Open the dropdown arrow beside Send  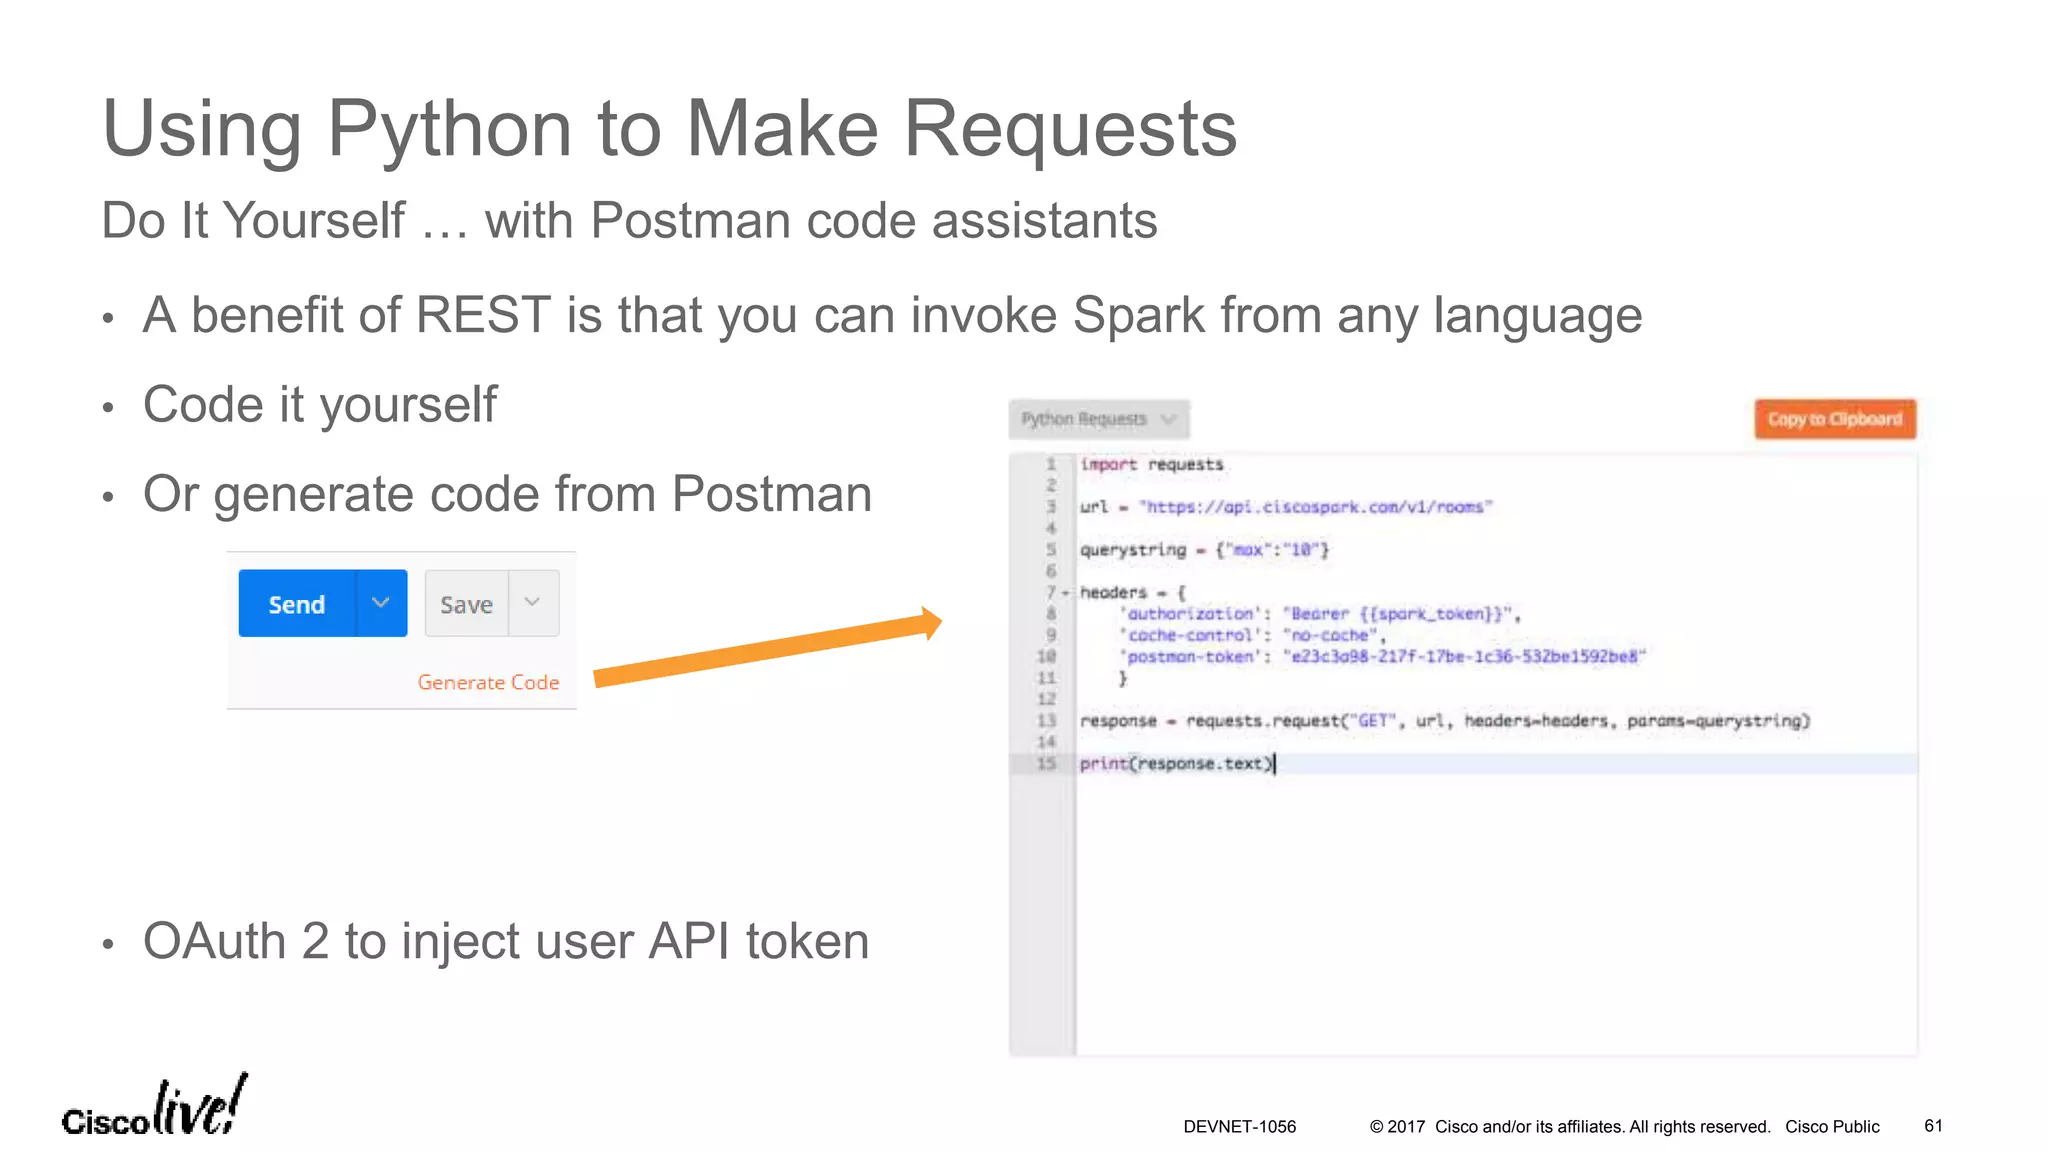pyautogui.click(x=381, y=603)
